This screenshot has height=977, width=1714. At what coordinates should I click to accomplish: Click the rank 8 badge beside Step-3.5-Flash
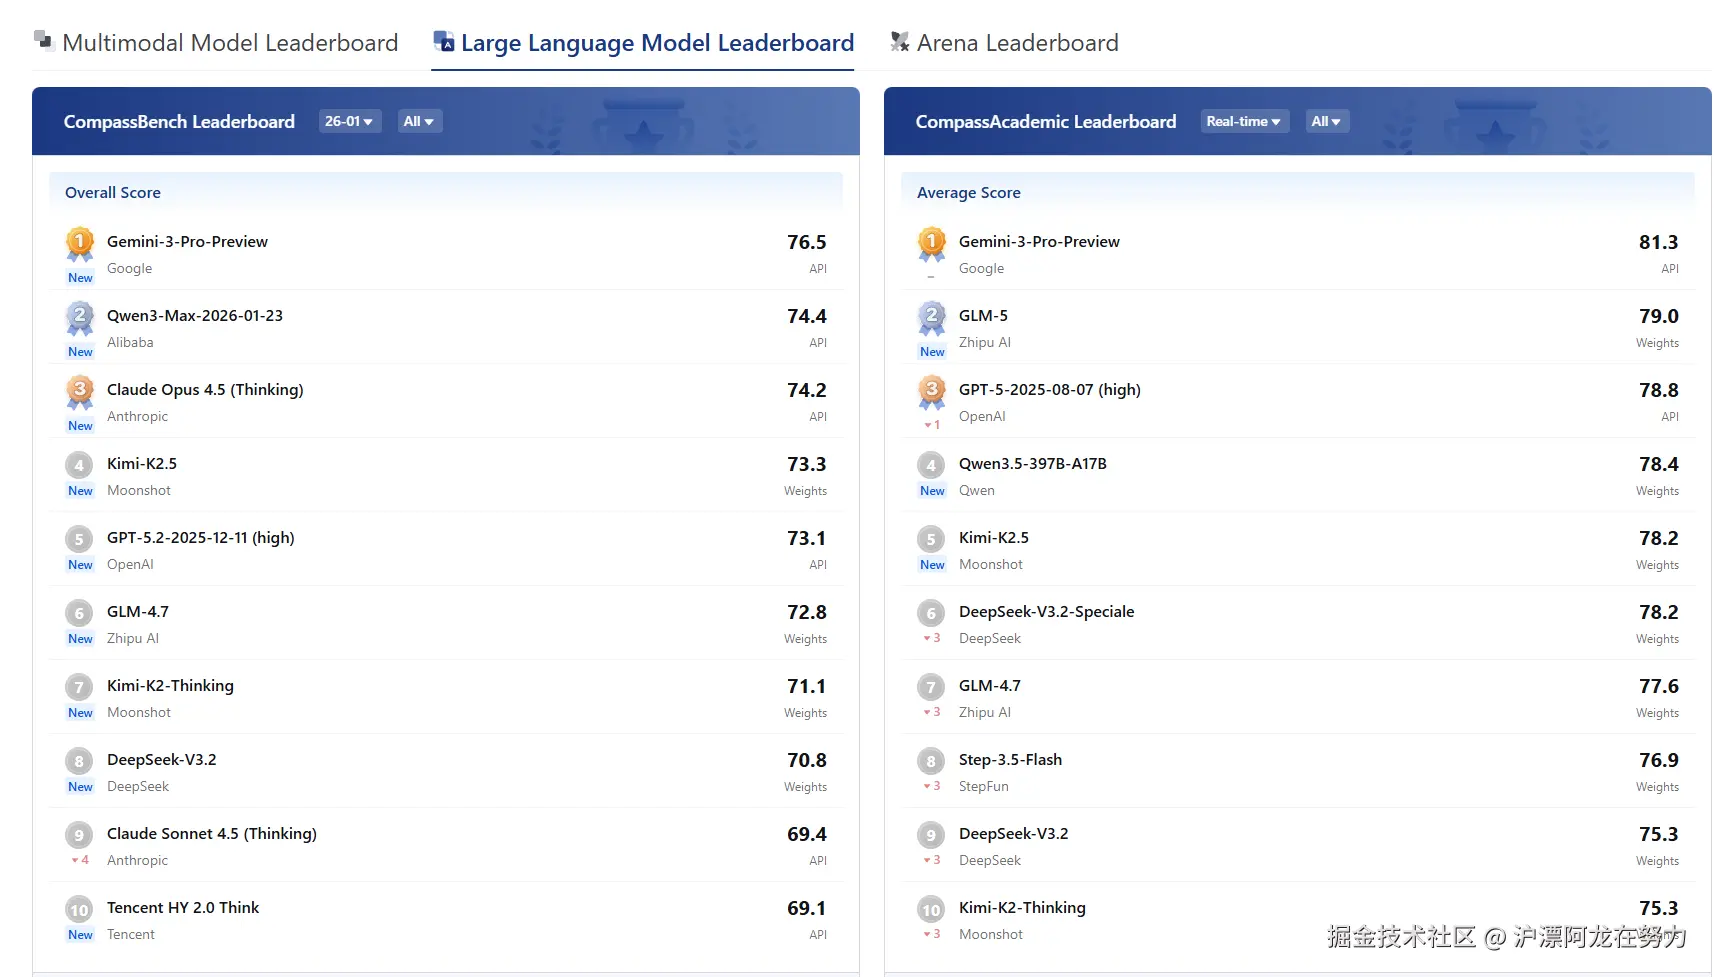(x=931, y=762)
